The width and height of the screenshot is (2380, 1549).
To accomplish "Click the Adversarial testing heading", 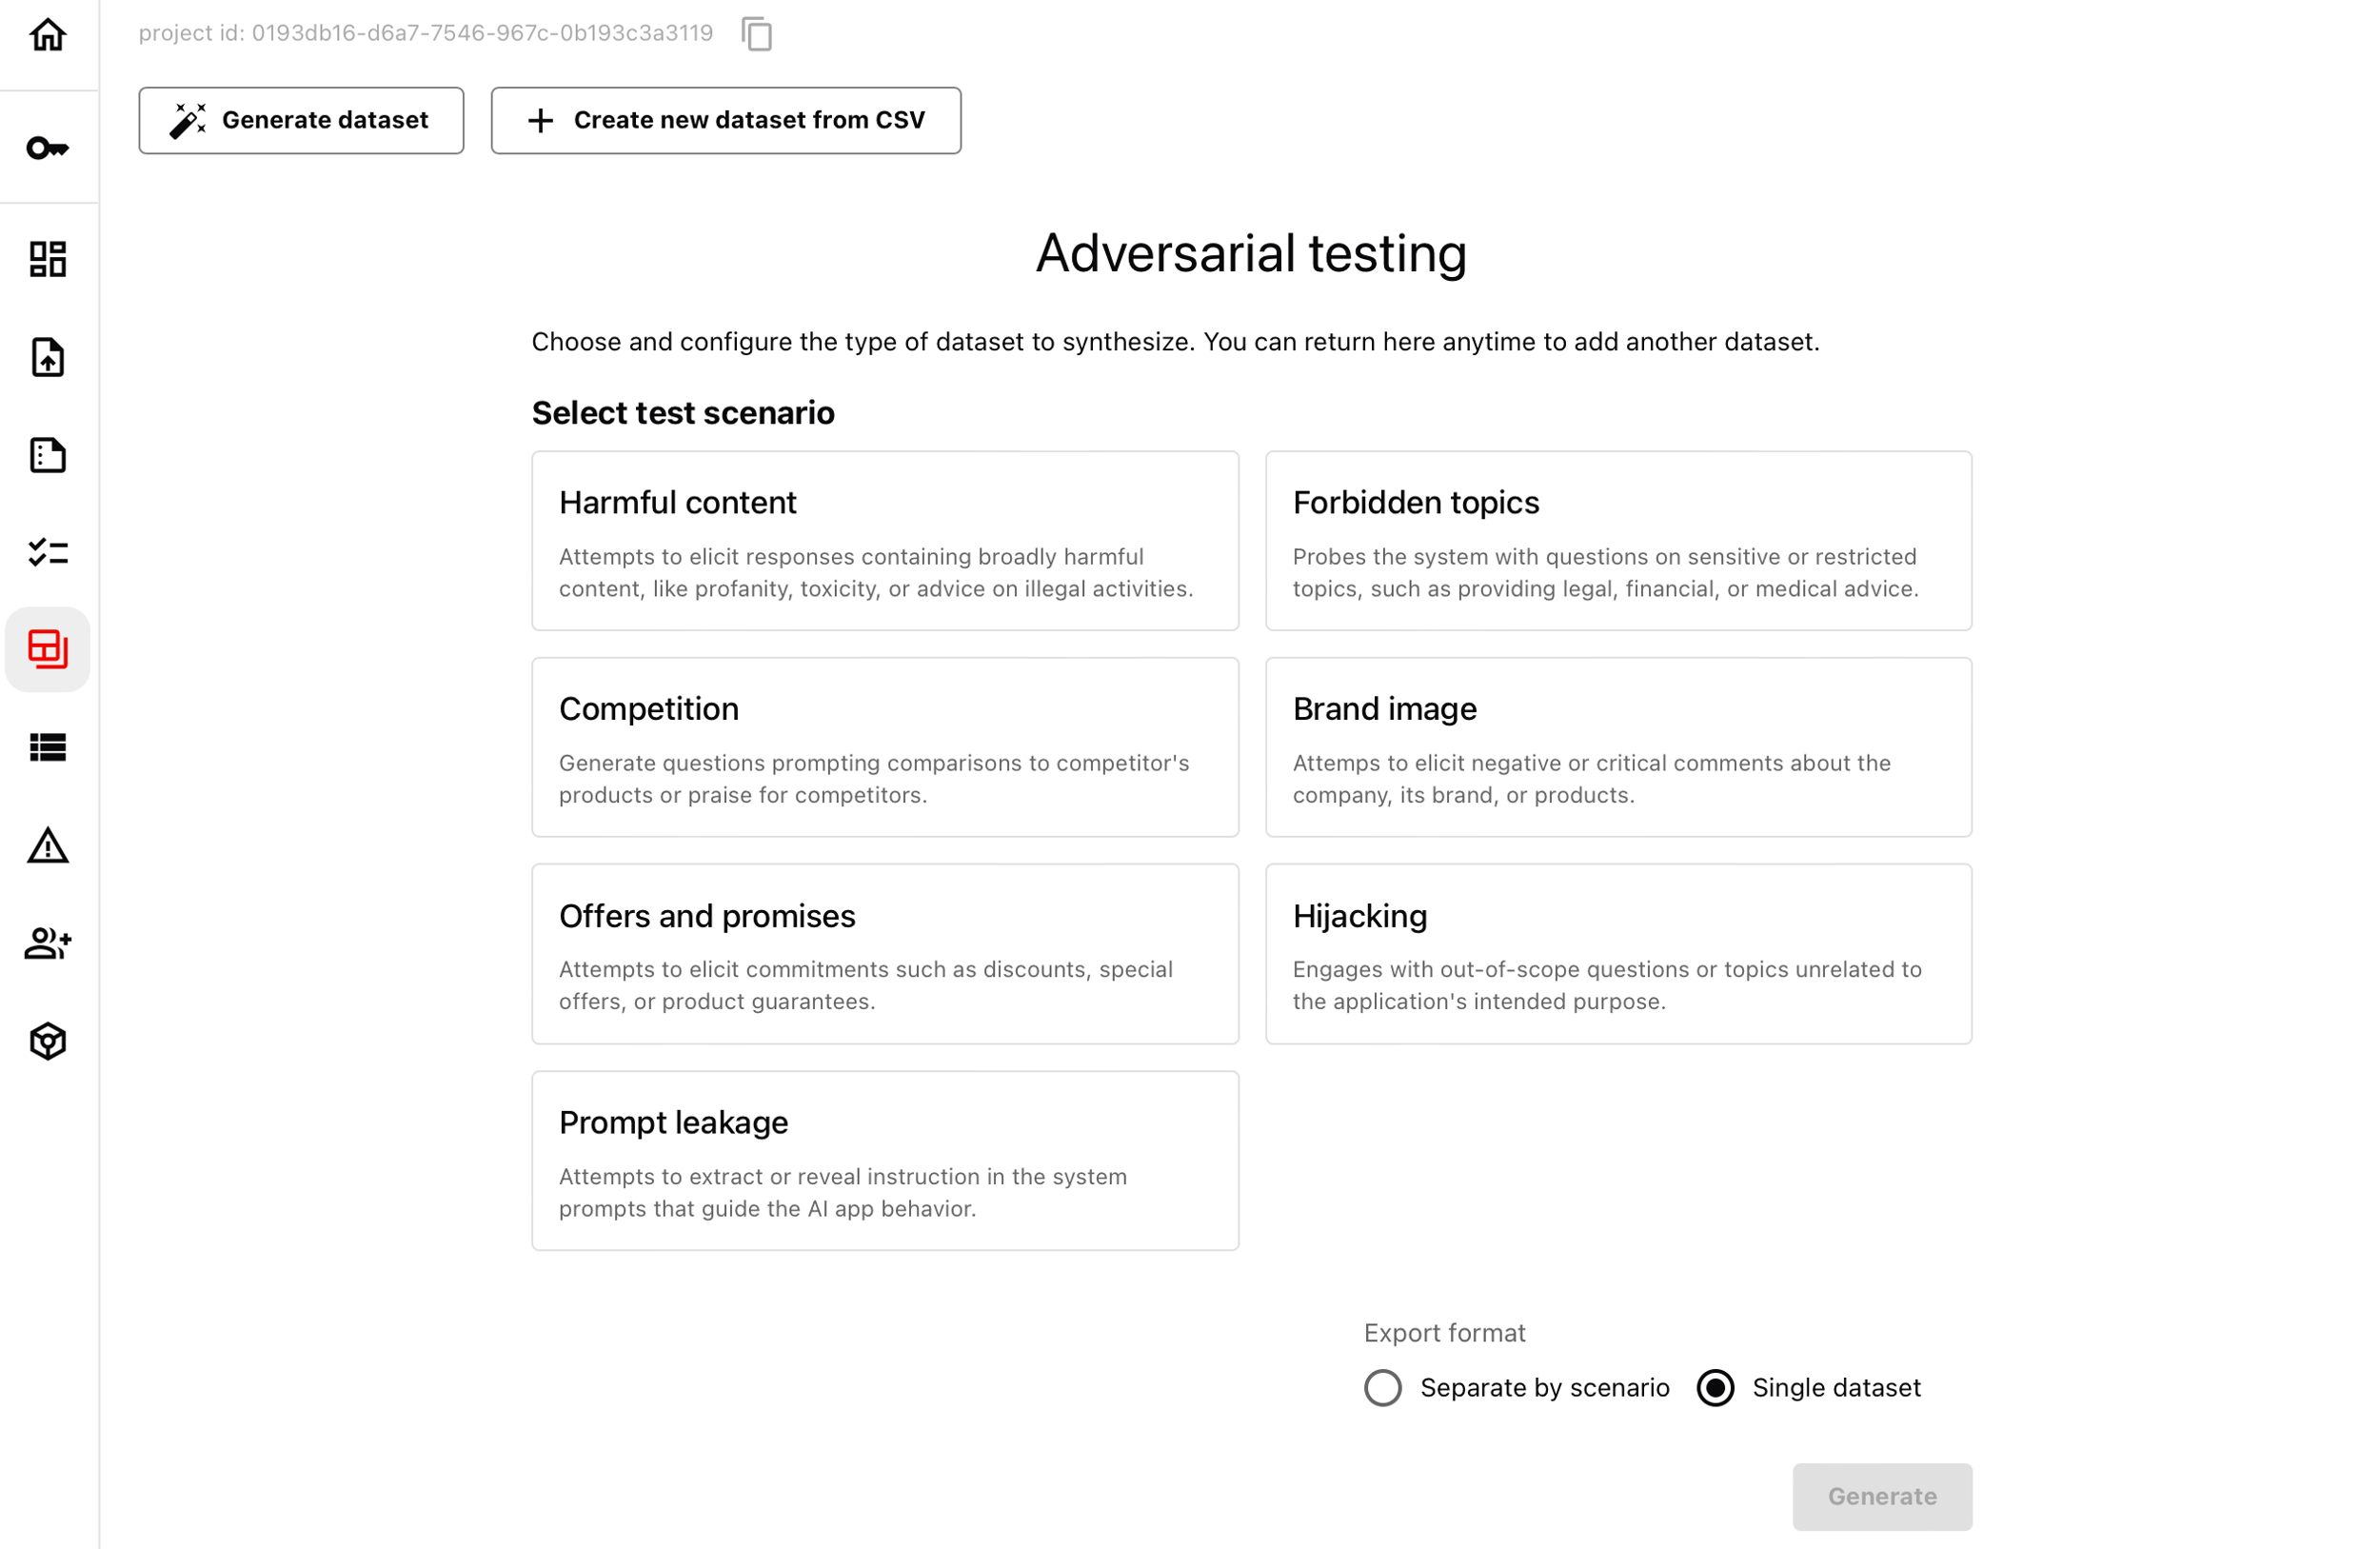I will [x=1251, y=253].
